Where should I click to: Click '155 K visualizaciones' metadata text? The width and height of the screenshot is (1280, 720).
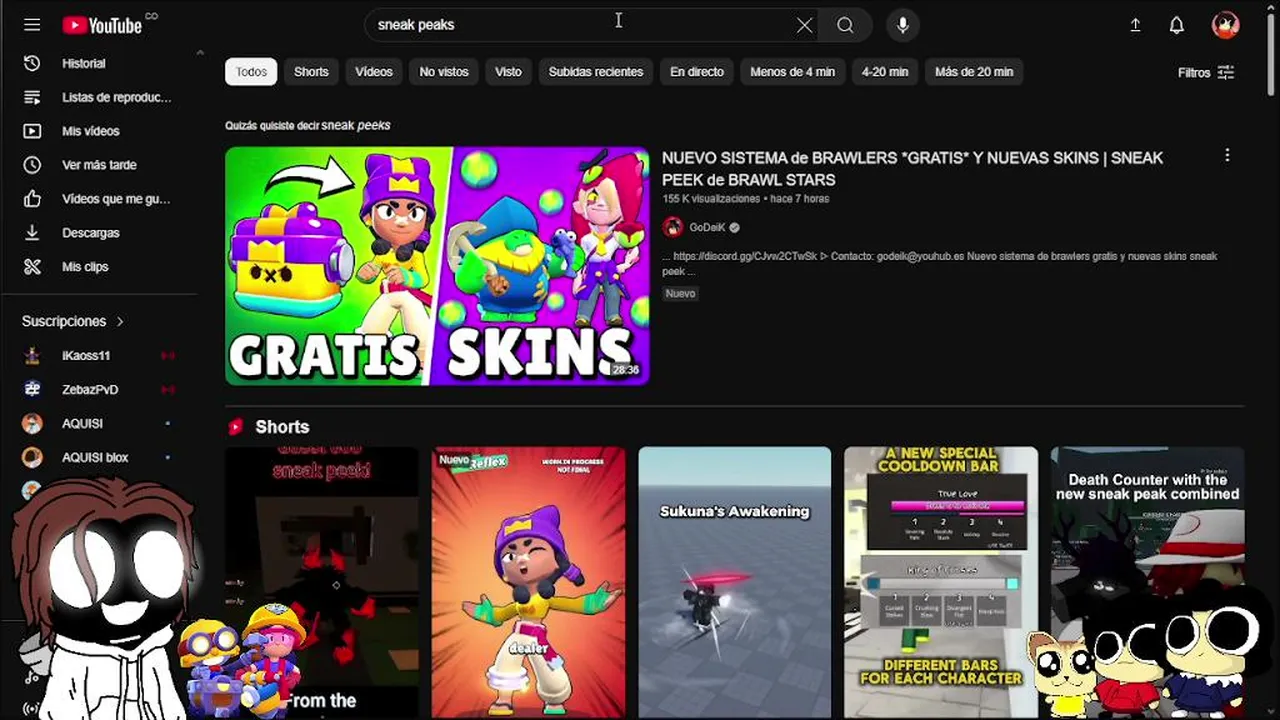pyautogui.click(x=711, y=199)
